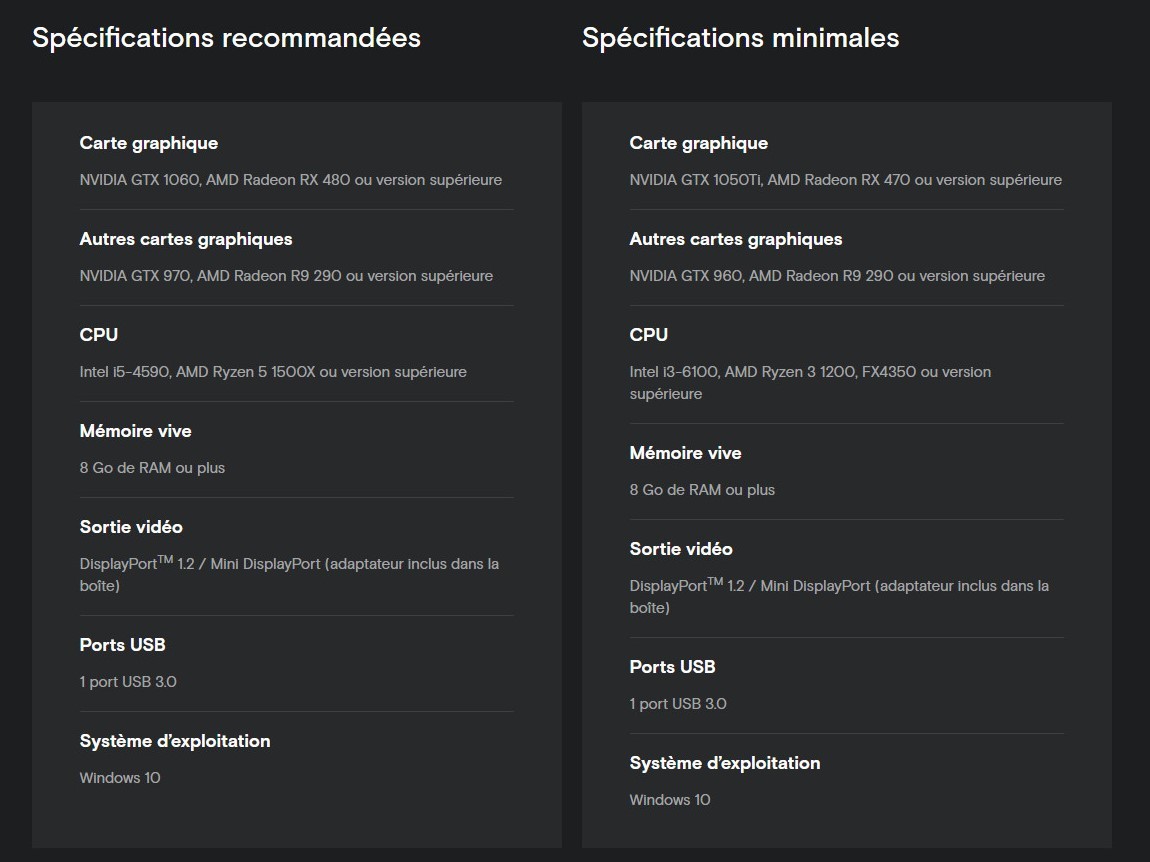The image size is (1150, 862).
Task: Click '1 port USB 3.0' in minimum specs
Action: click(x=678, y=704)
